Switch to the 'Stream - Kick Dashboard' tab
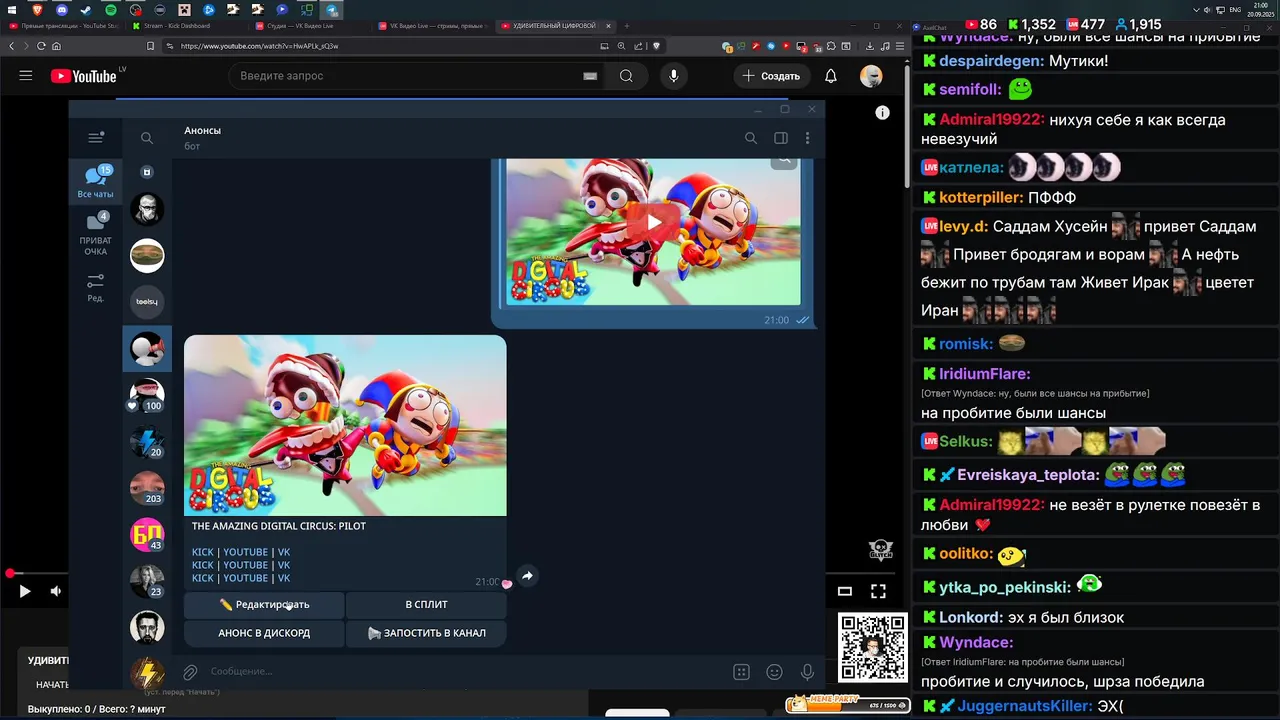 tap(190, 26)
